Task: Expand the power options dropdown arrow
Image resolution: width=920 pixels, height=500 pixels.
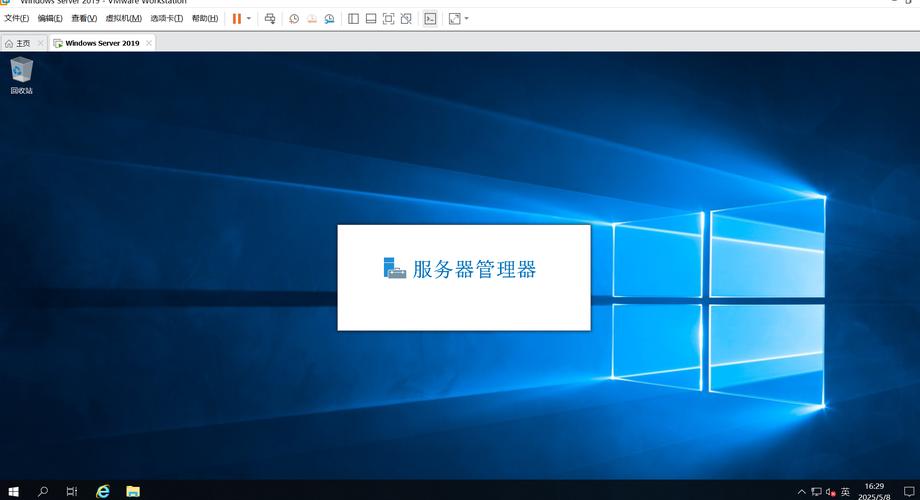Action: pyautogui.click(x=249, y=19)
